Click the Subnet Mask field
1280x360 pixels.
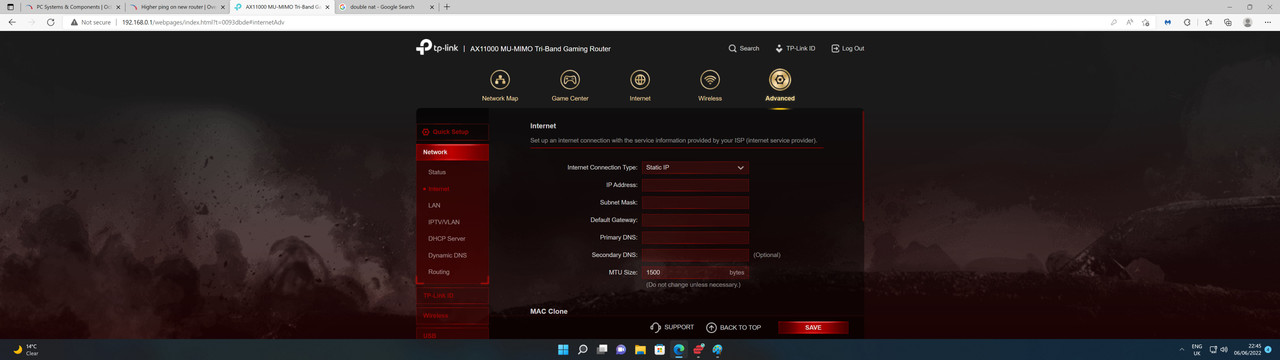[695, 202]
